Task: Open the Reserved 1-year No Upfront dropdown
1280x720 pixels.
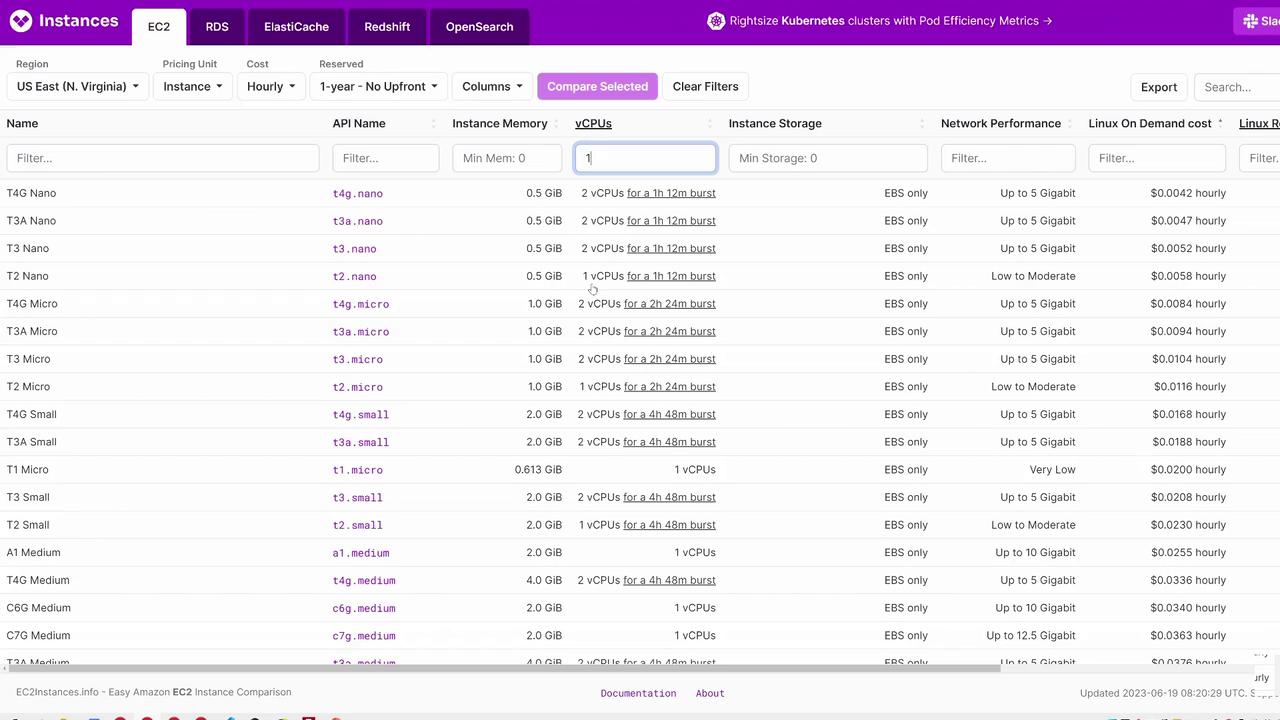Action: click(378, 87)
